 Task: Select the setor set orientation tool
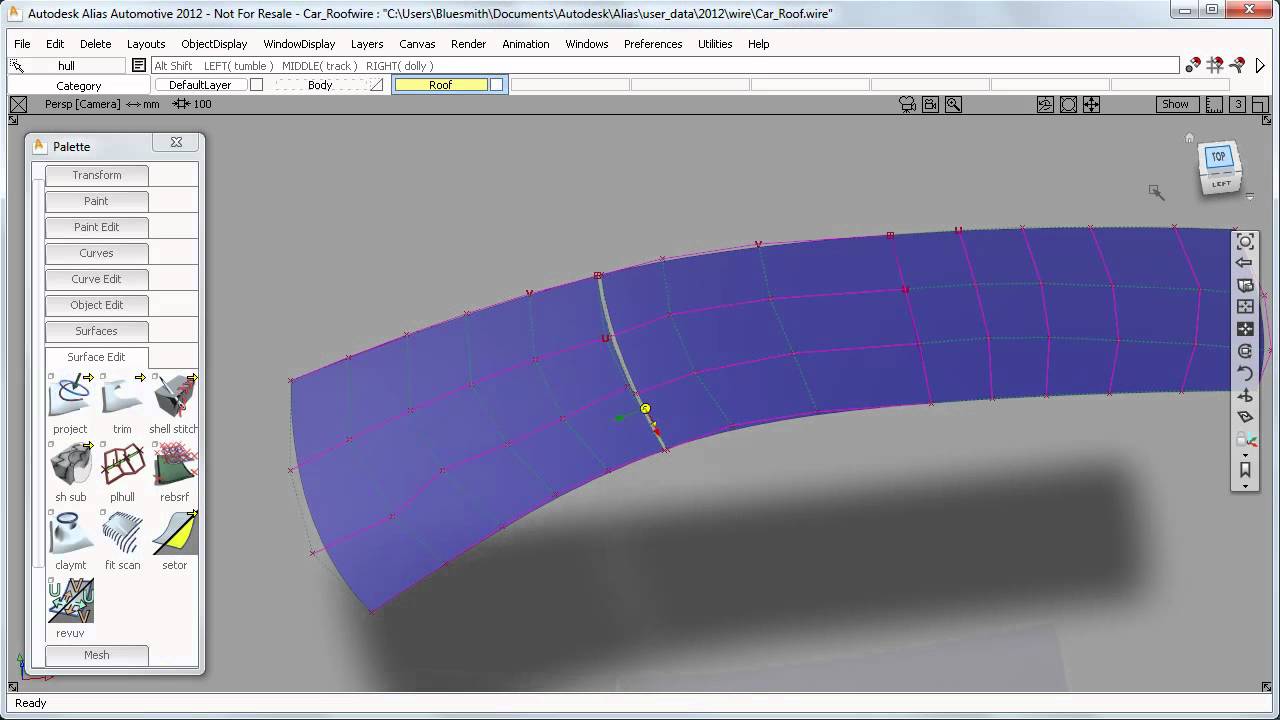[x=174, y=533]
